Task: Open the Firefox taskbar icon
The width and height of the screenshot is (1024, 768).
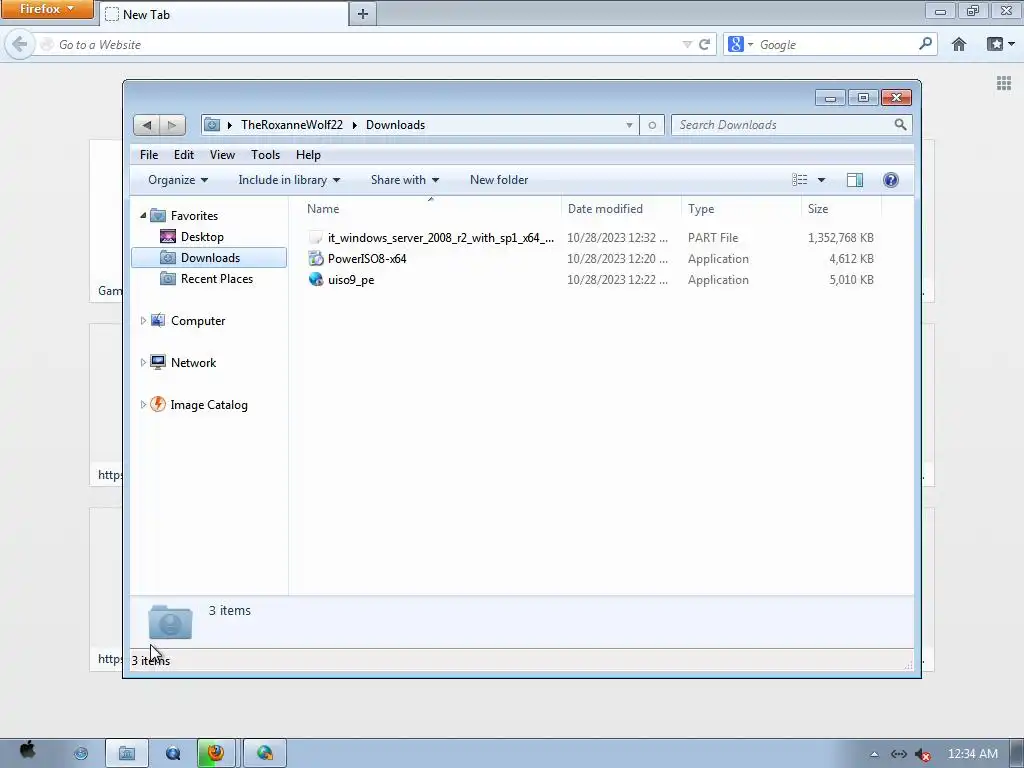Action: pyautogui.click(x=216, y=753)
